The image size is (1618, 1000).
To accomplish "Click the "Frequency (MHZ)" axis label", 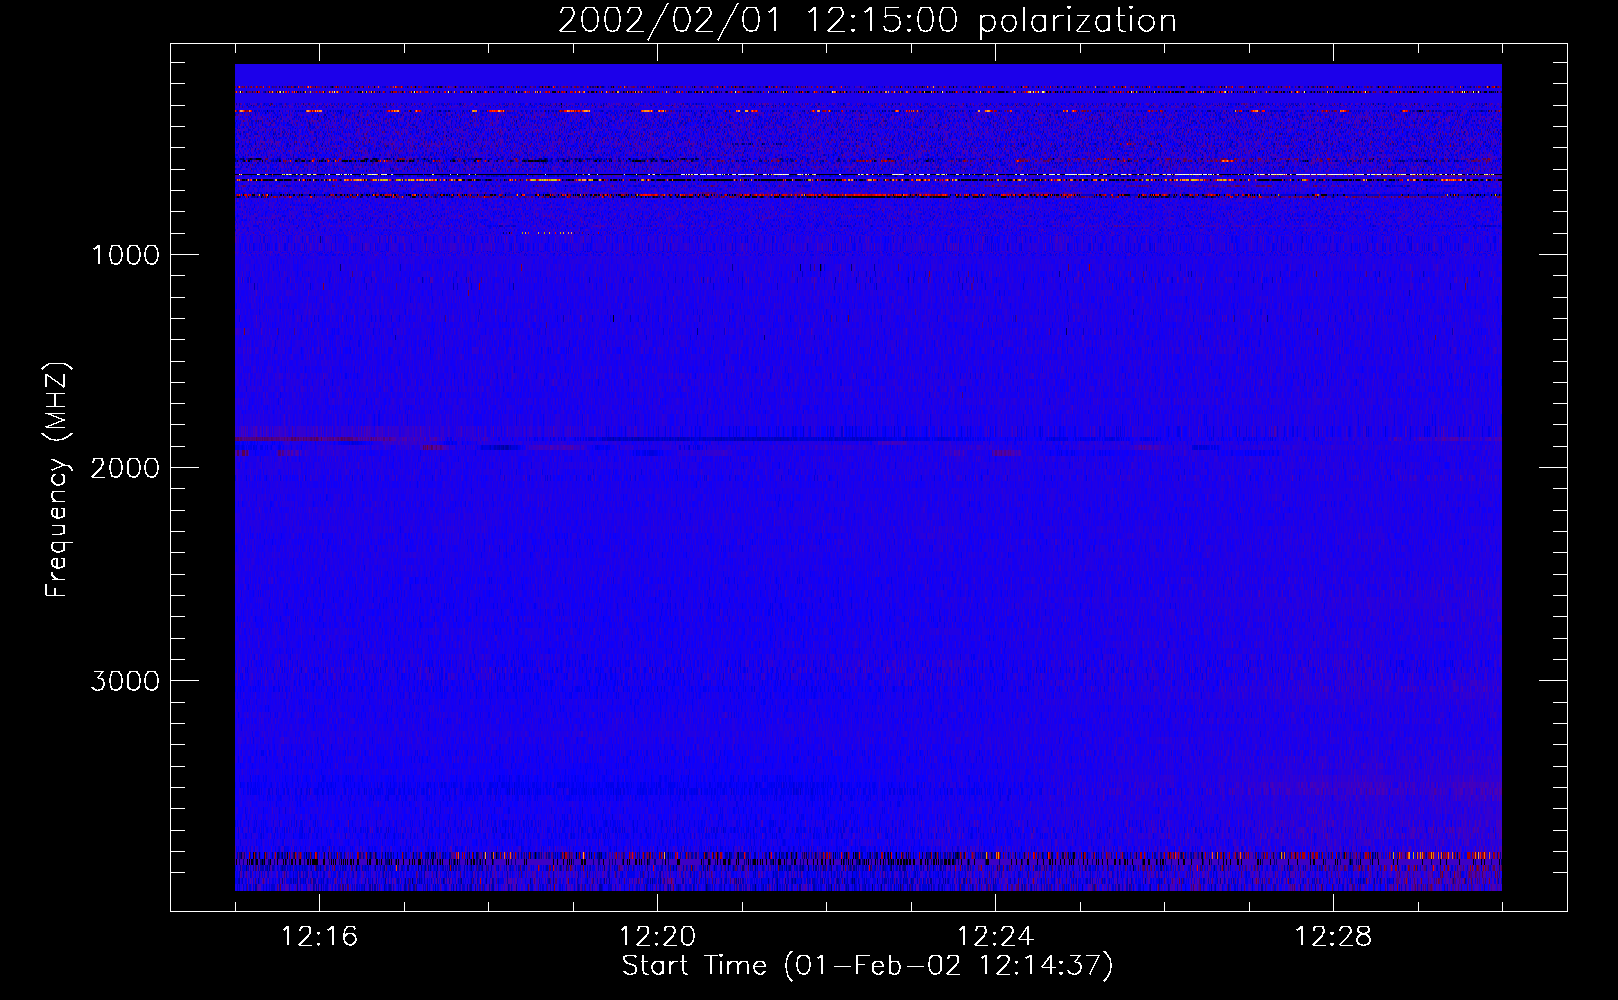I will 56,479.
